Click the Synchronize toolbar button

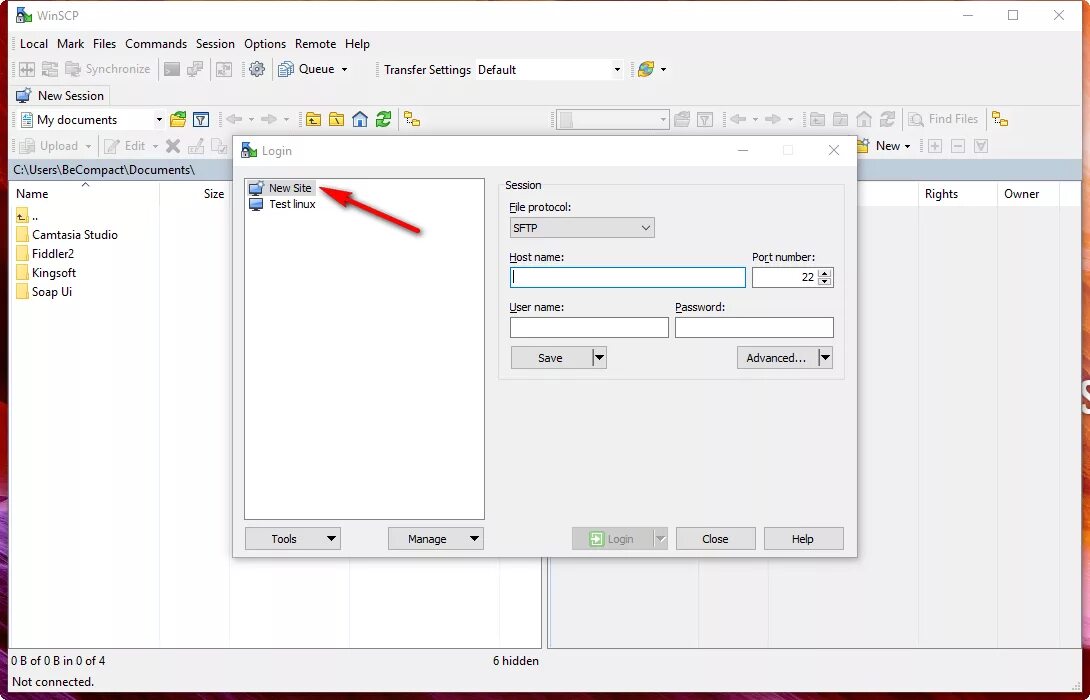(x=108, y=69)
